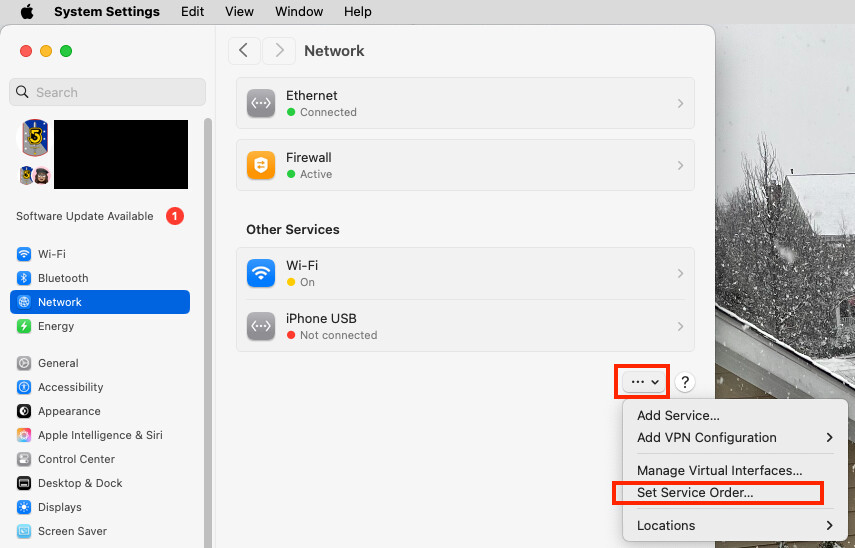Click the ellipsis more options dropdown
855x548 pixels.
point(644,382)
